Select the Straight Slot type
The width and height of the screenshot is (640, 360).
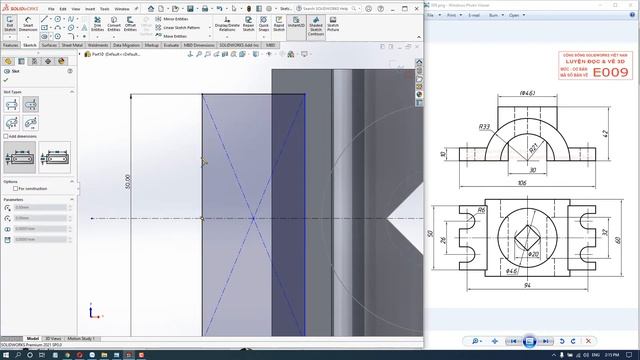[12, 105]
